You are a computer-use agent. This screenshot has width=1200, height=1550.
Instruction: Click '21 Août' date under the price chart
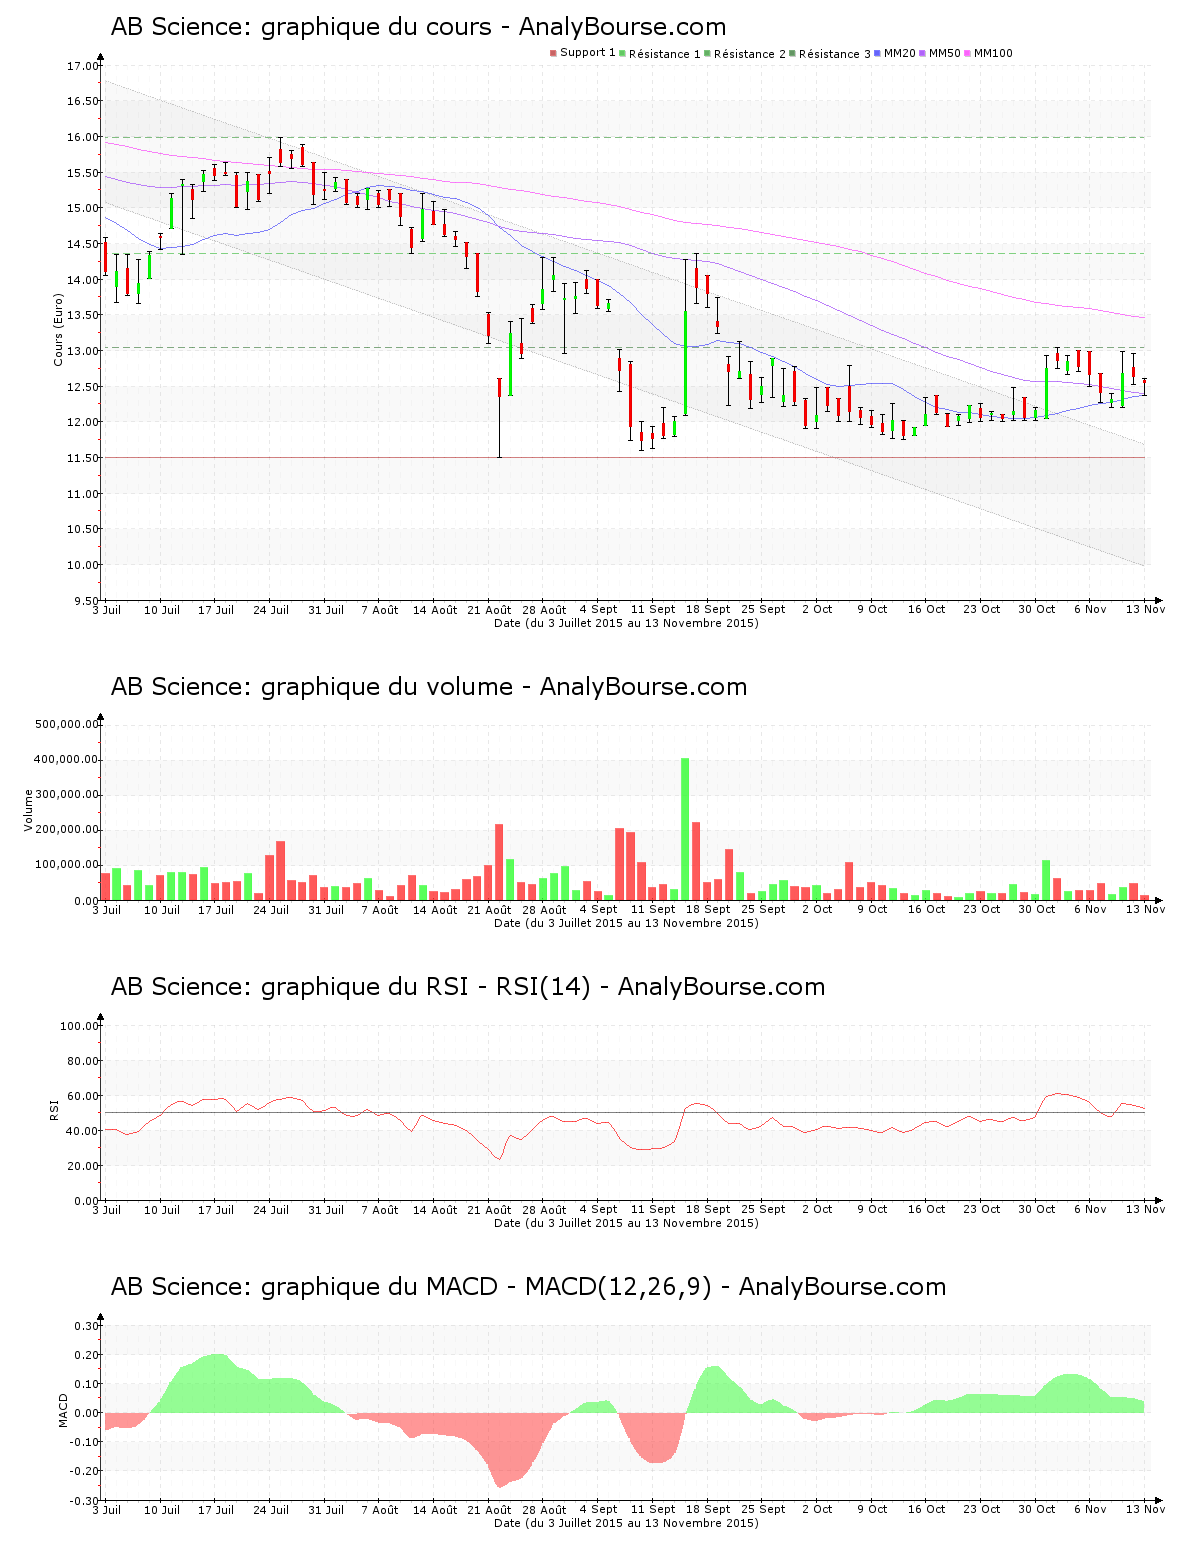pyautogui.click(x=489, y=610)
